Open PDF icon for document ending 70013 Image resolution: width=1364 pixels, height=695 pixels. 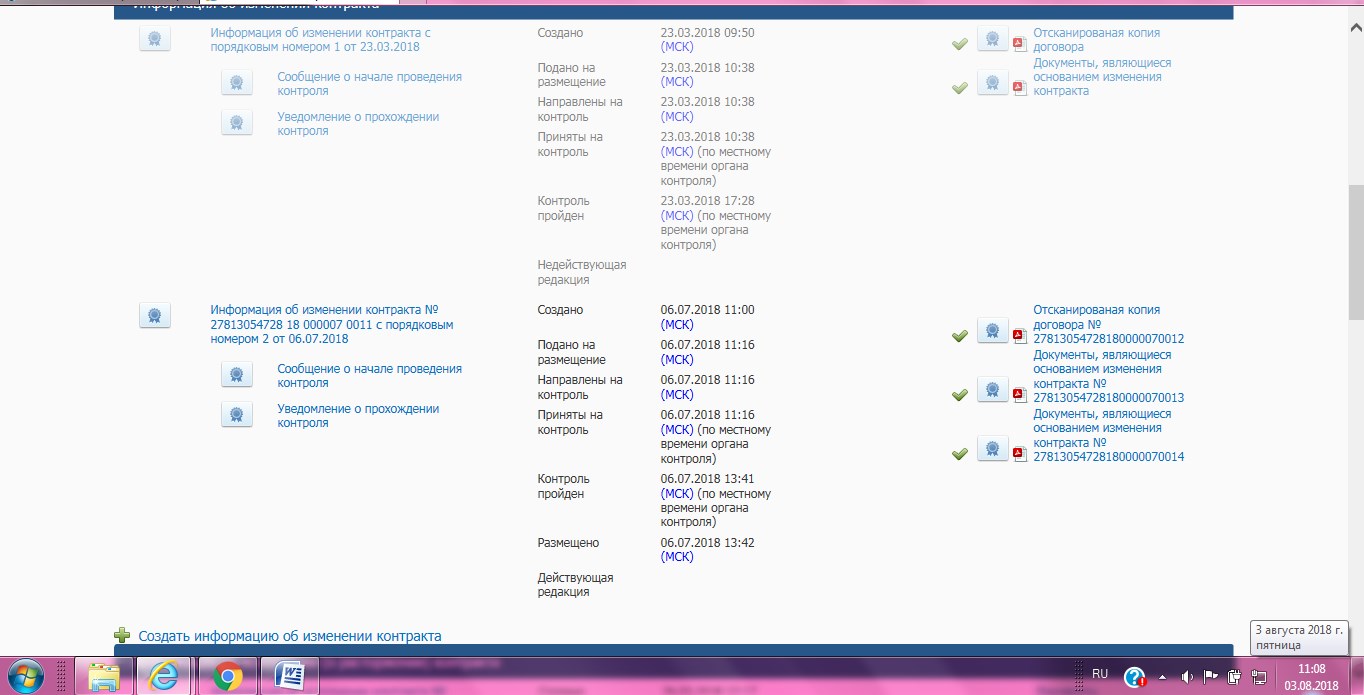(x=1019, y=394)
